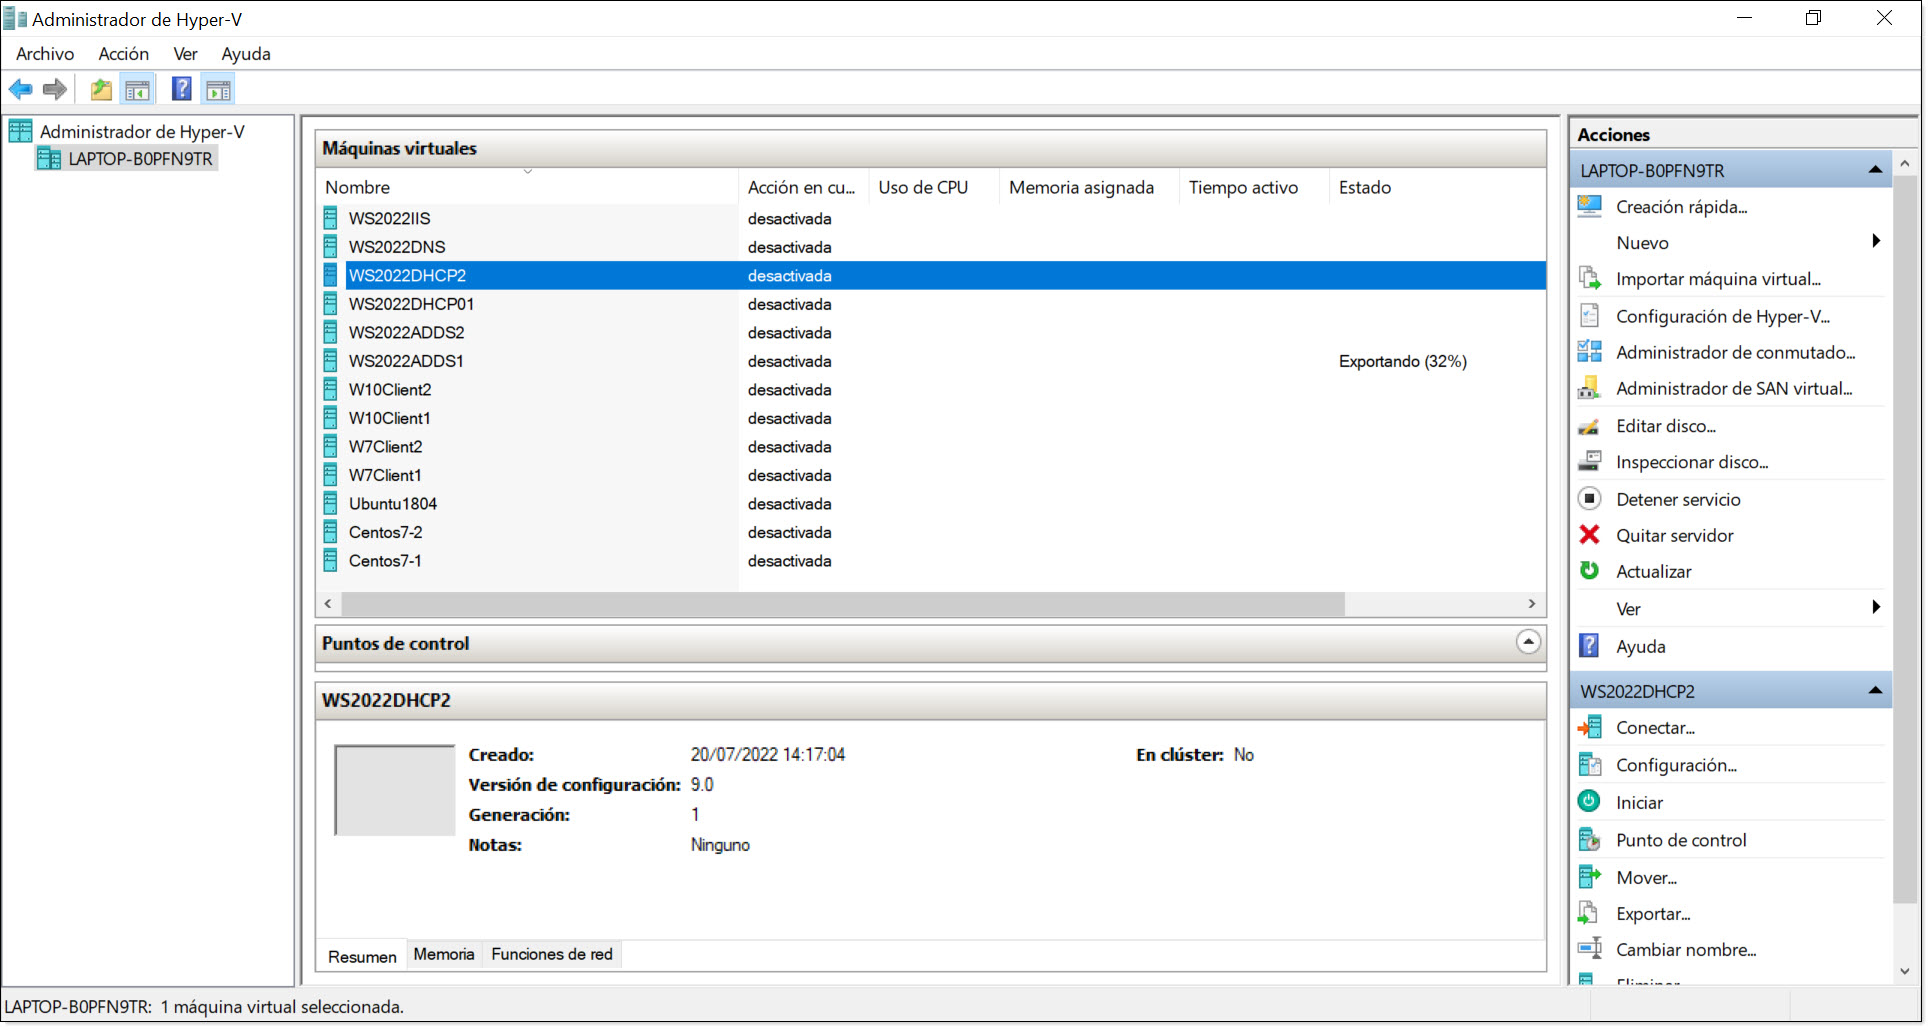The height and width of the screenshot is (1030, 1930).
Task: Click the Conectar icon for WS2022DHCP2
Action: tap(1590, 727)
